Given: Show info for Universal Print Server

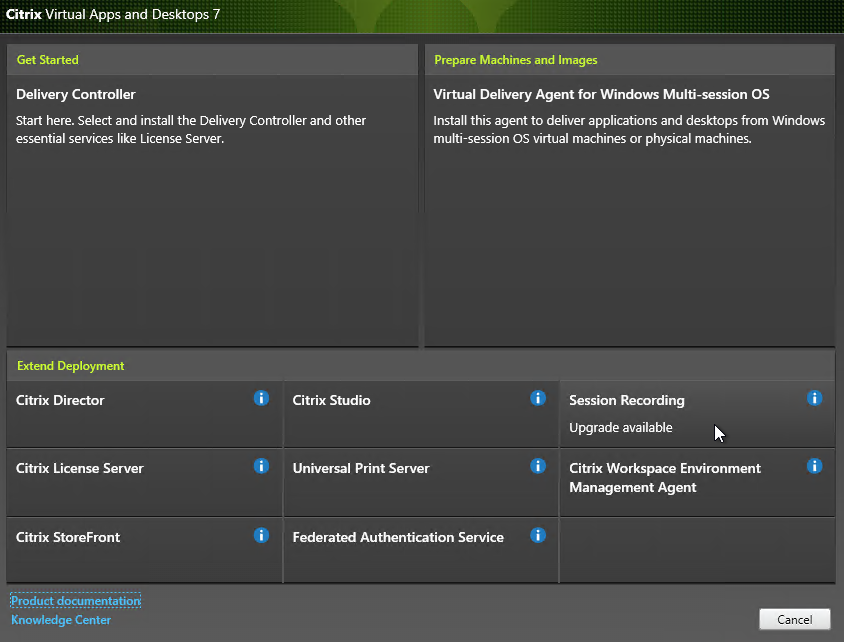Looking at the screenshot, I should (x=538, y=466).
